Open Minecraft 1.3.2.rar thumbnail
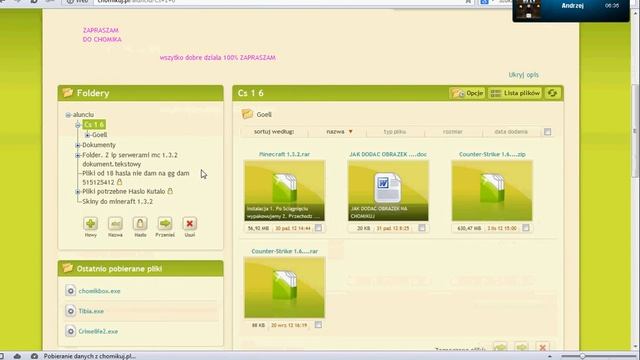 coord(284,191)
